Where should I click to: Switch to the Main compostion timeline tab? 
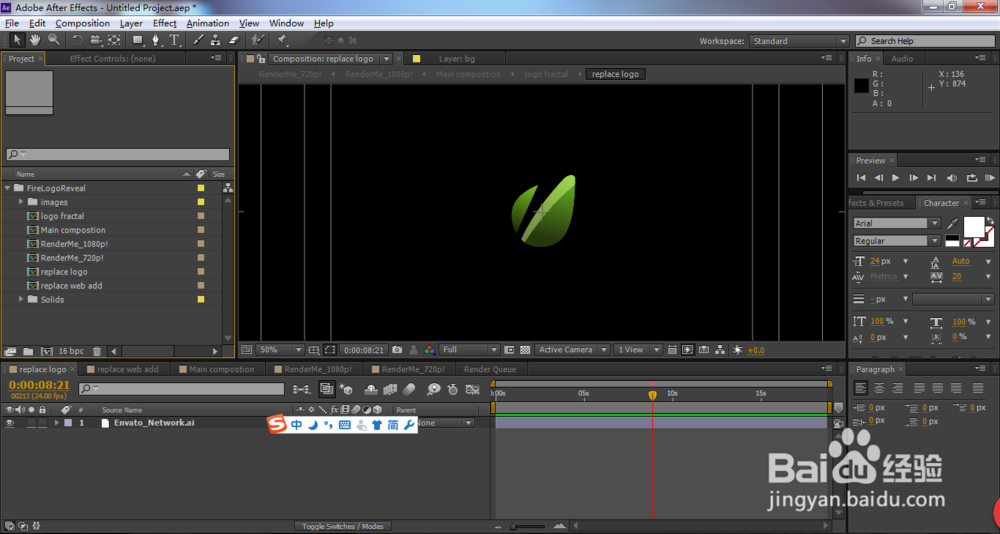pyautogui.click(x=221, y=369)
